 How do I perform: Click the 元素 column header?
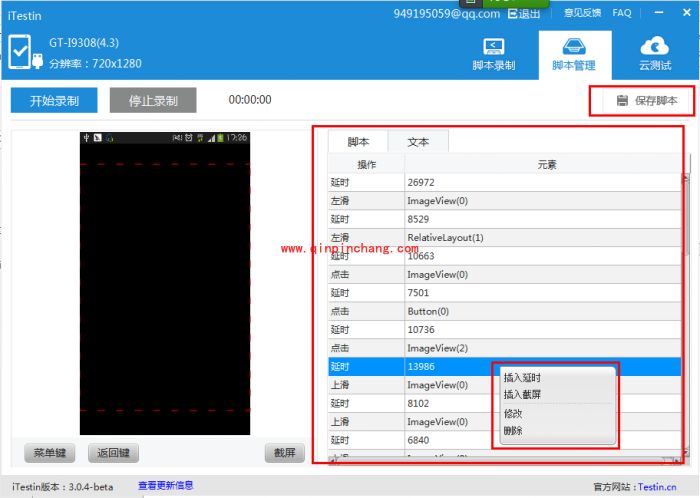point(547,165)
